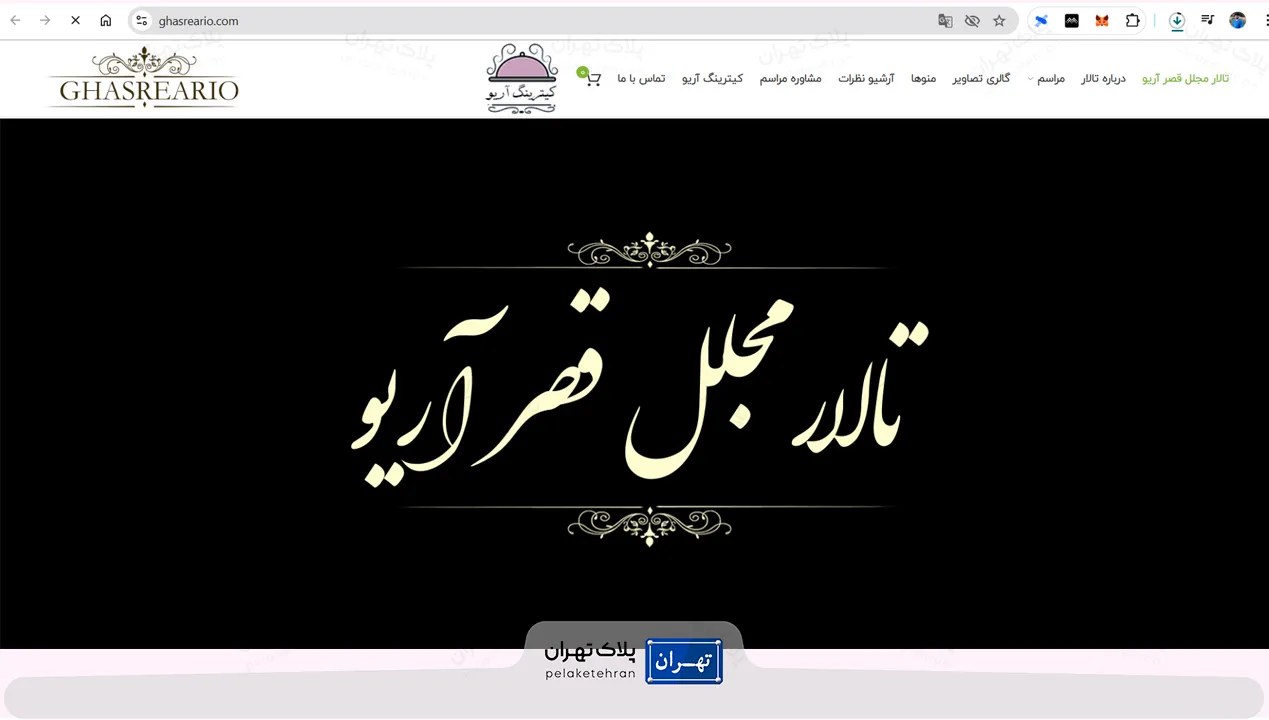This screenshot has height=720, width=1269.
Task: Stop loading the page with X button
Action: [75, 20]
